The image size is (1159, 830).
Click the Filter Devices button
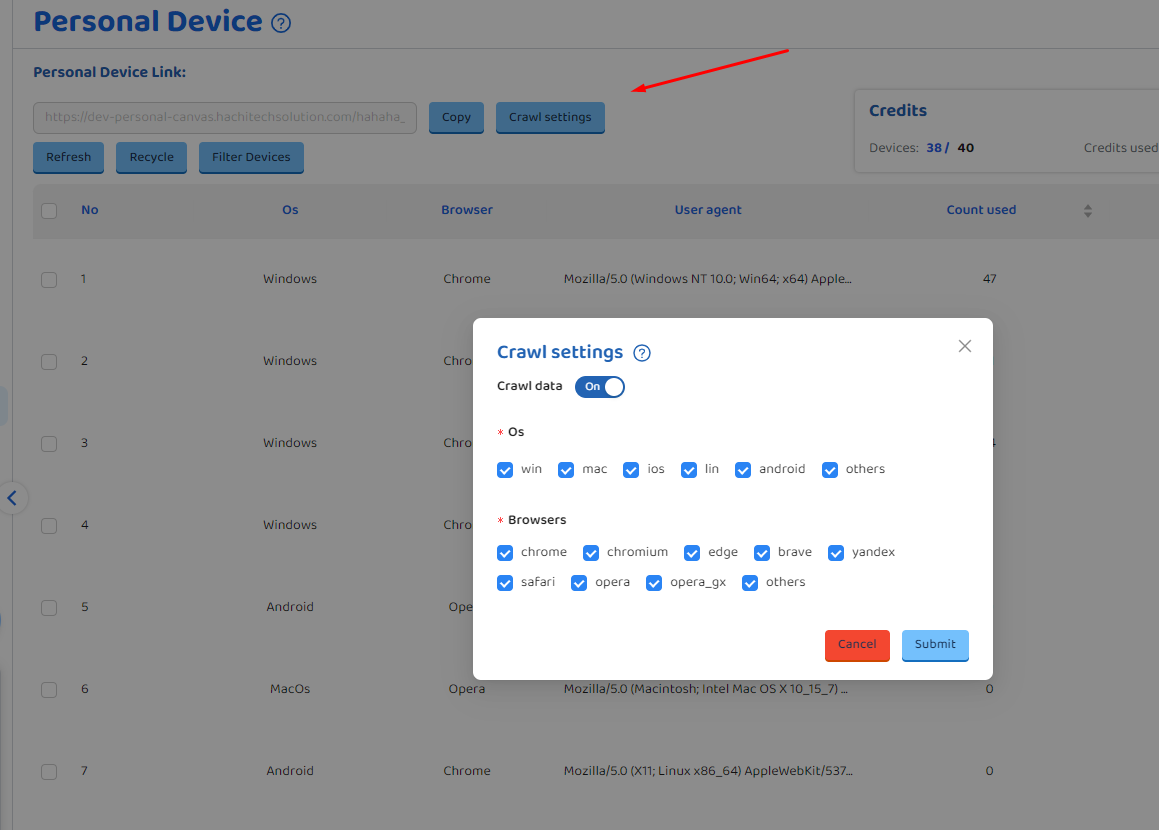click(251, 157)
